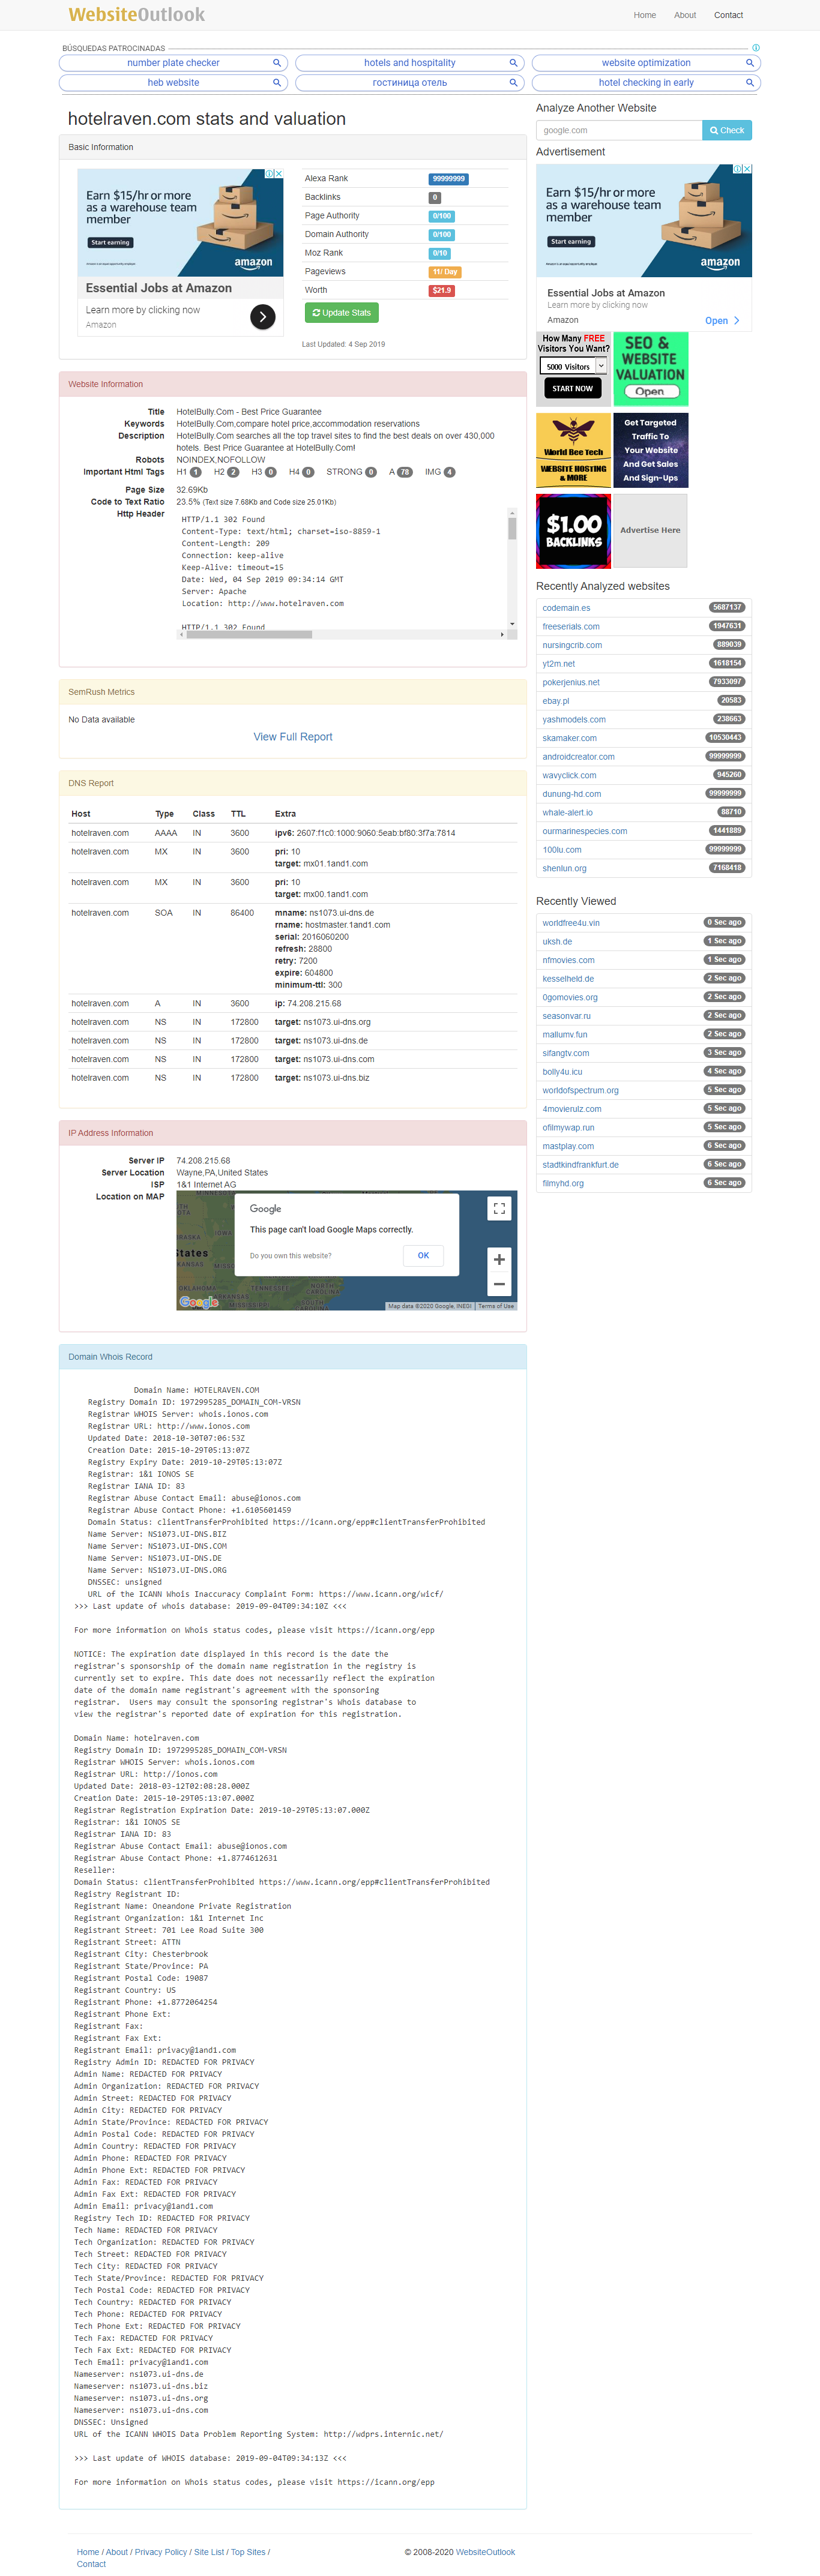Viewport: 820px width, 2576px height.
Task: Open the About menu item
Action: point(685,15)
